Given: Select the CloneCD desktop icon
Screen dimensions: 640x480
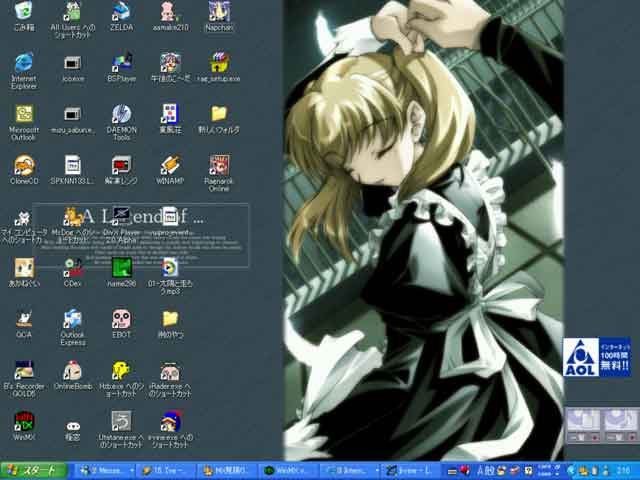Looking at the screenshot, I should click(24, 166).
